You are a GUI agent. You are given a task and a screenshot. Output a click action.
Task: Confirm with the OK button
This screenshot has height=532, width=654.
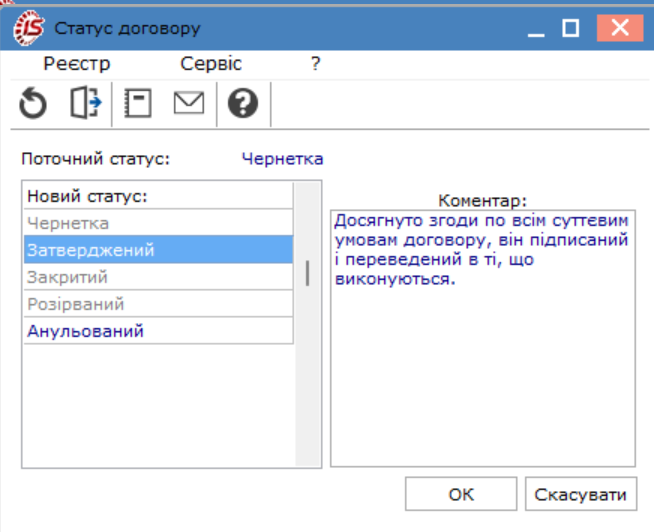tap(461, 494)
